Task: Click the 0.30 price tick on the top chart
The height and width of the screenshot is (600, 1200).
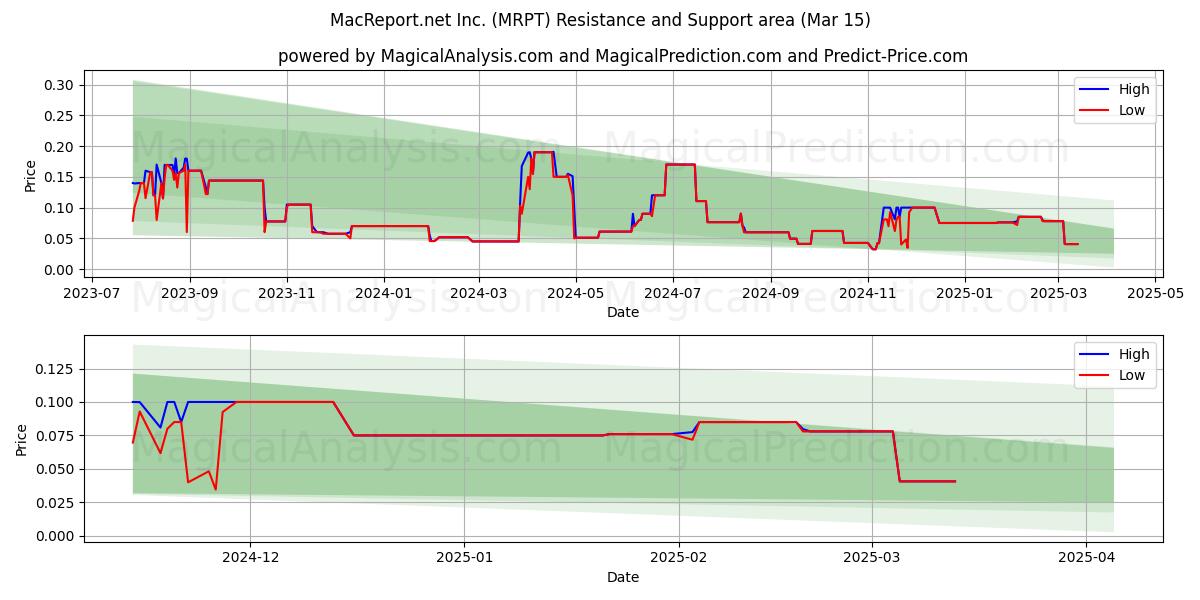Action: pyautogui.click(x=60, y=85)
